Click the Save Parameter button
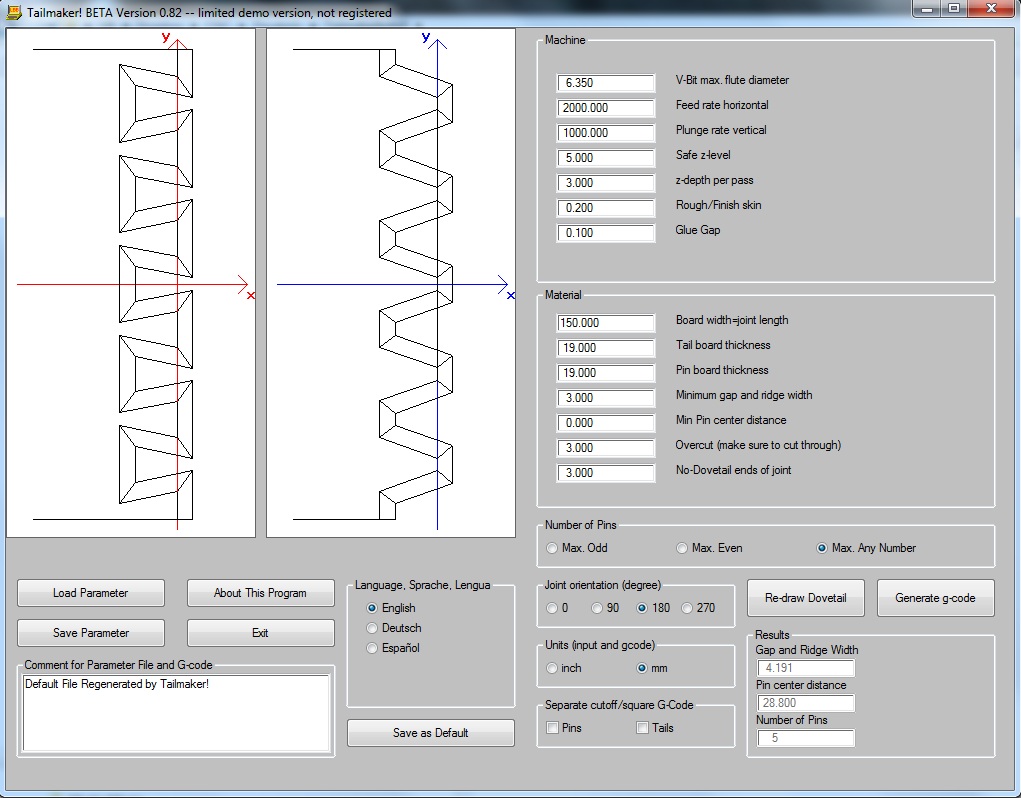 coord(91,633)
